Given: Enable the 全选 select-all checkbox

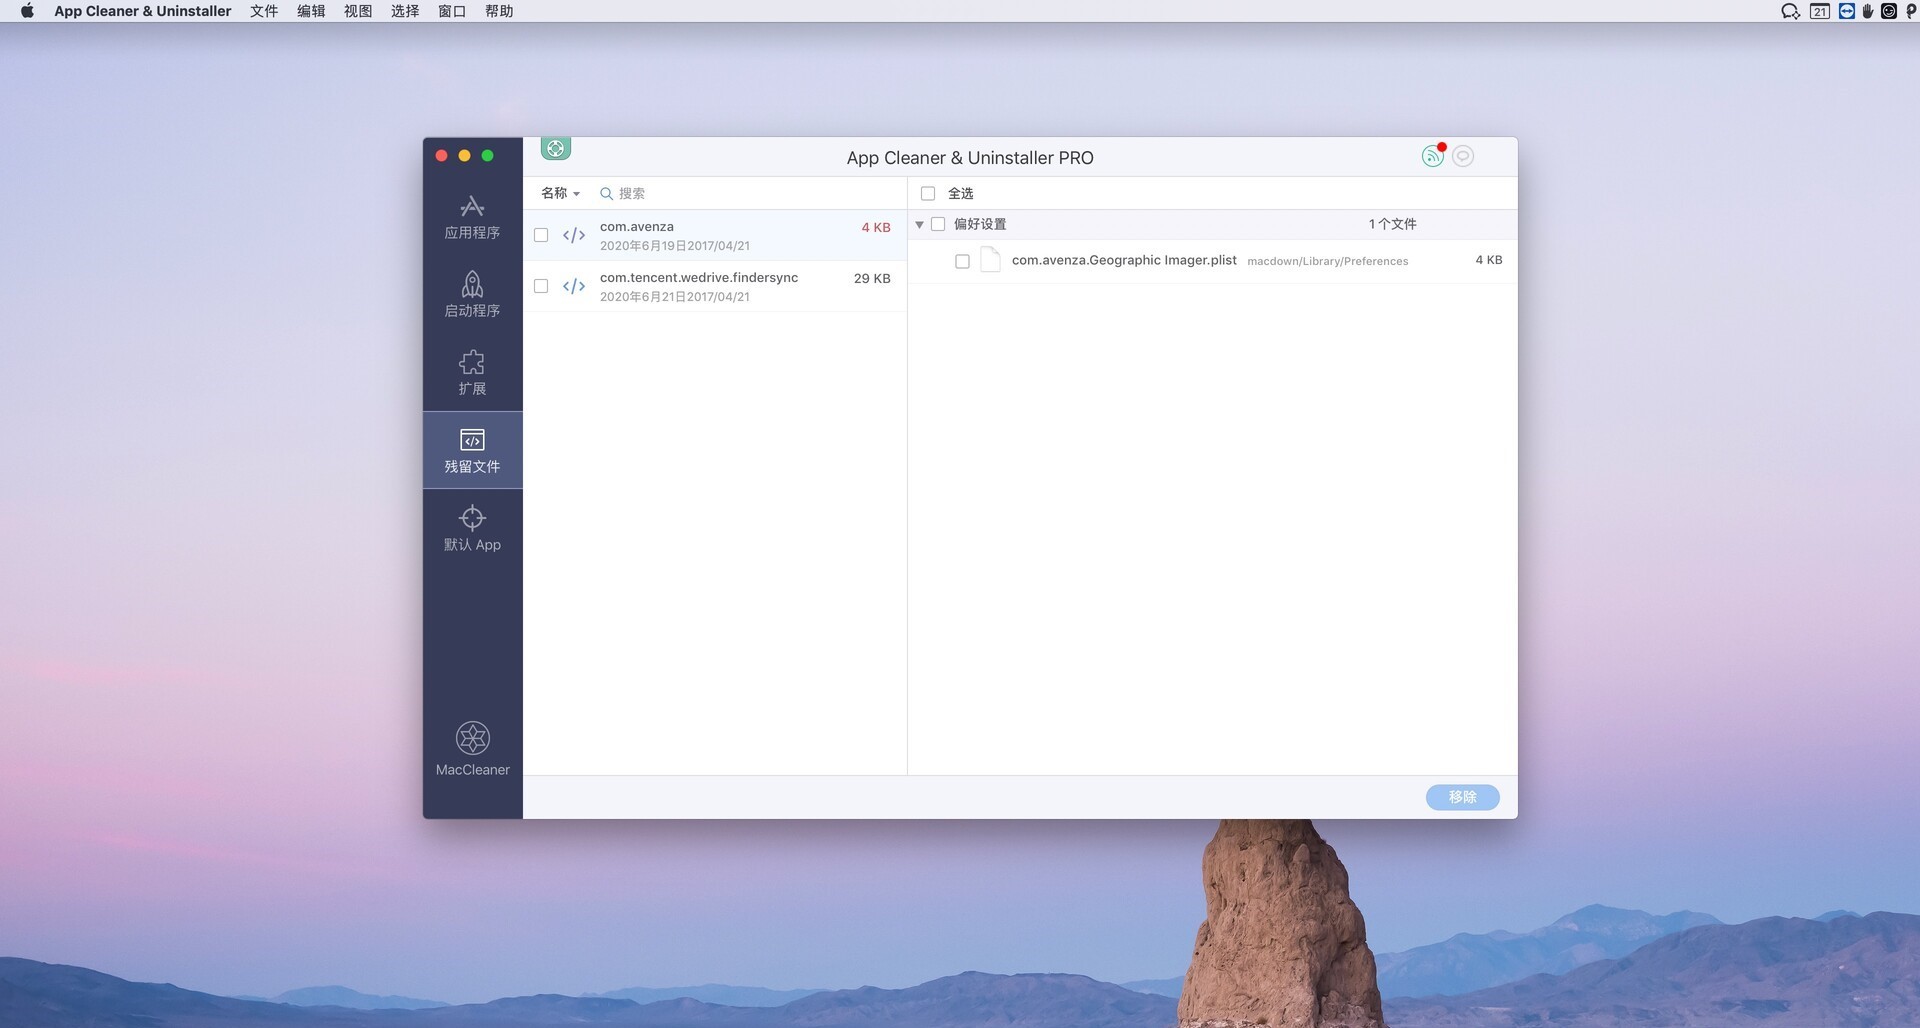Looking at the screenshot, I should coord(928,193).
